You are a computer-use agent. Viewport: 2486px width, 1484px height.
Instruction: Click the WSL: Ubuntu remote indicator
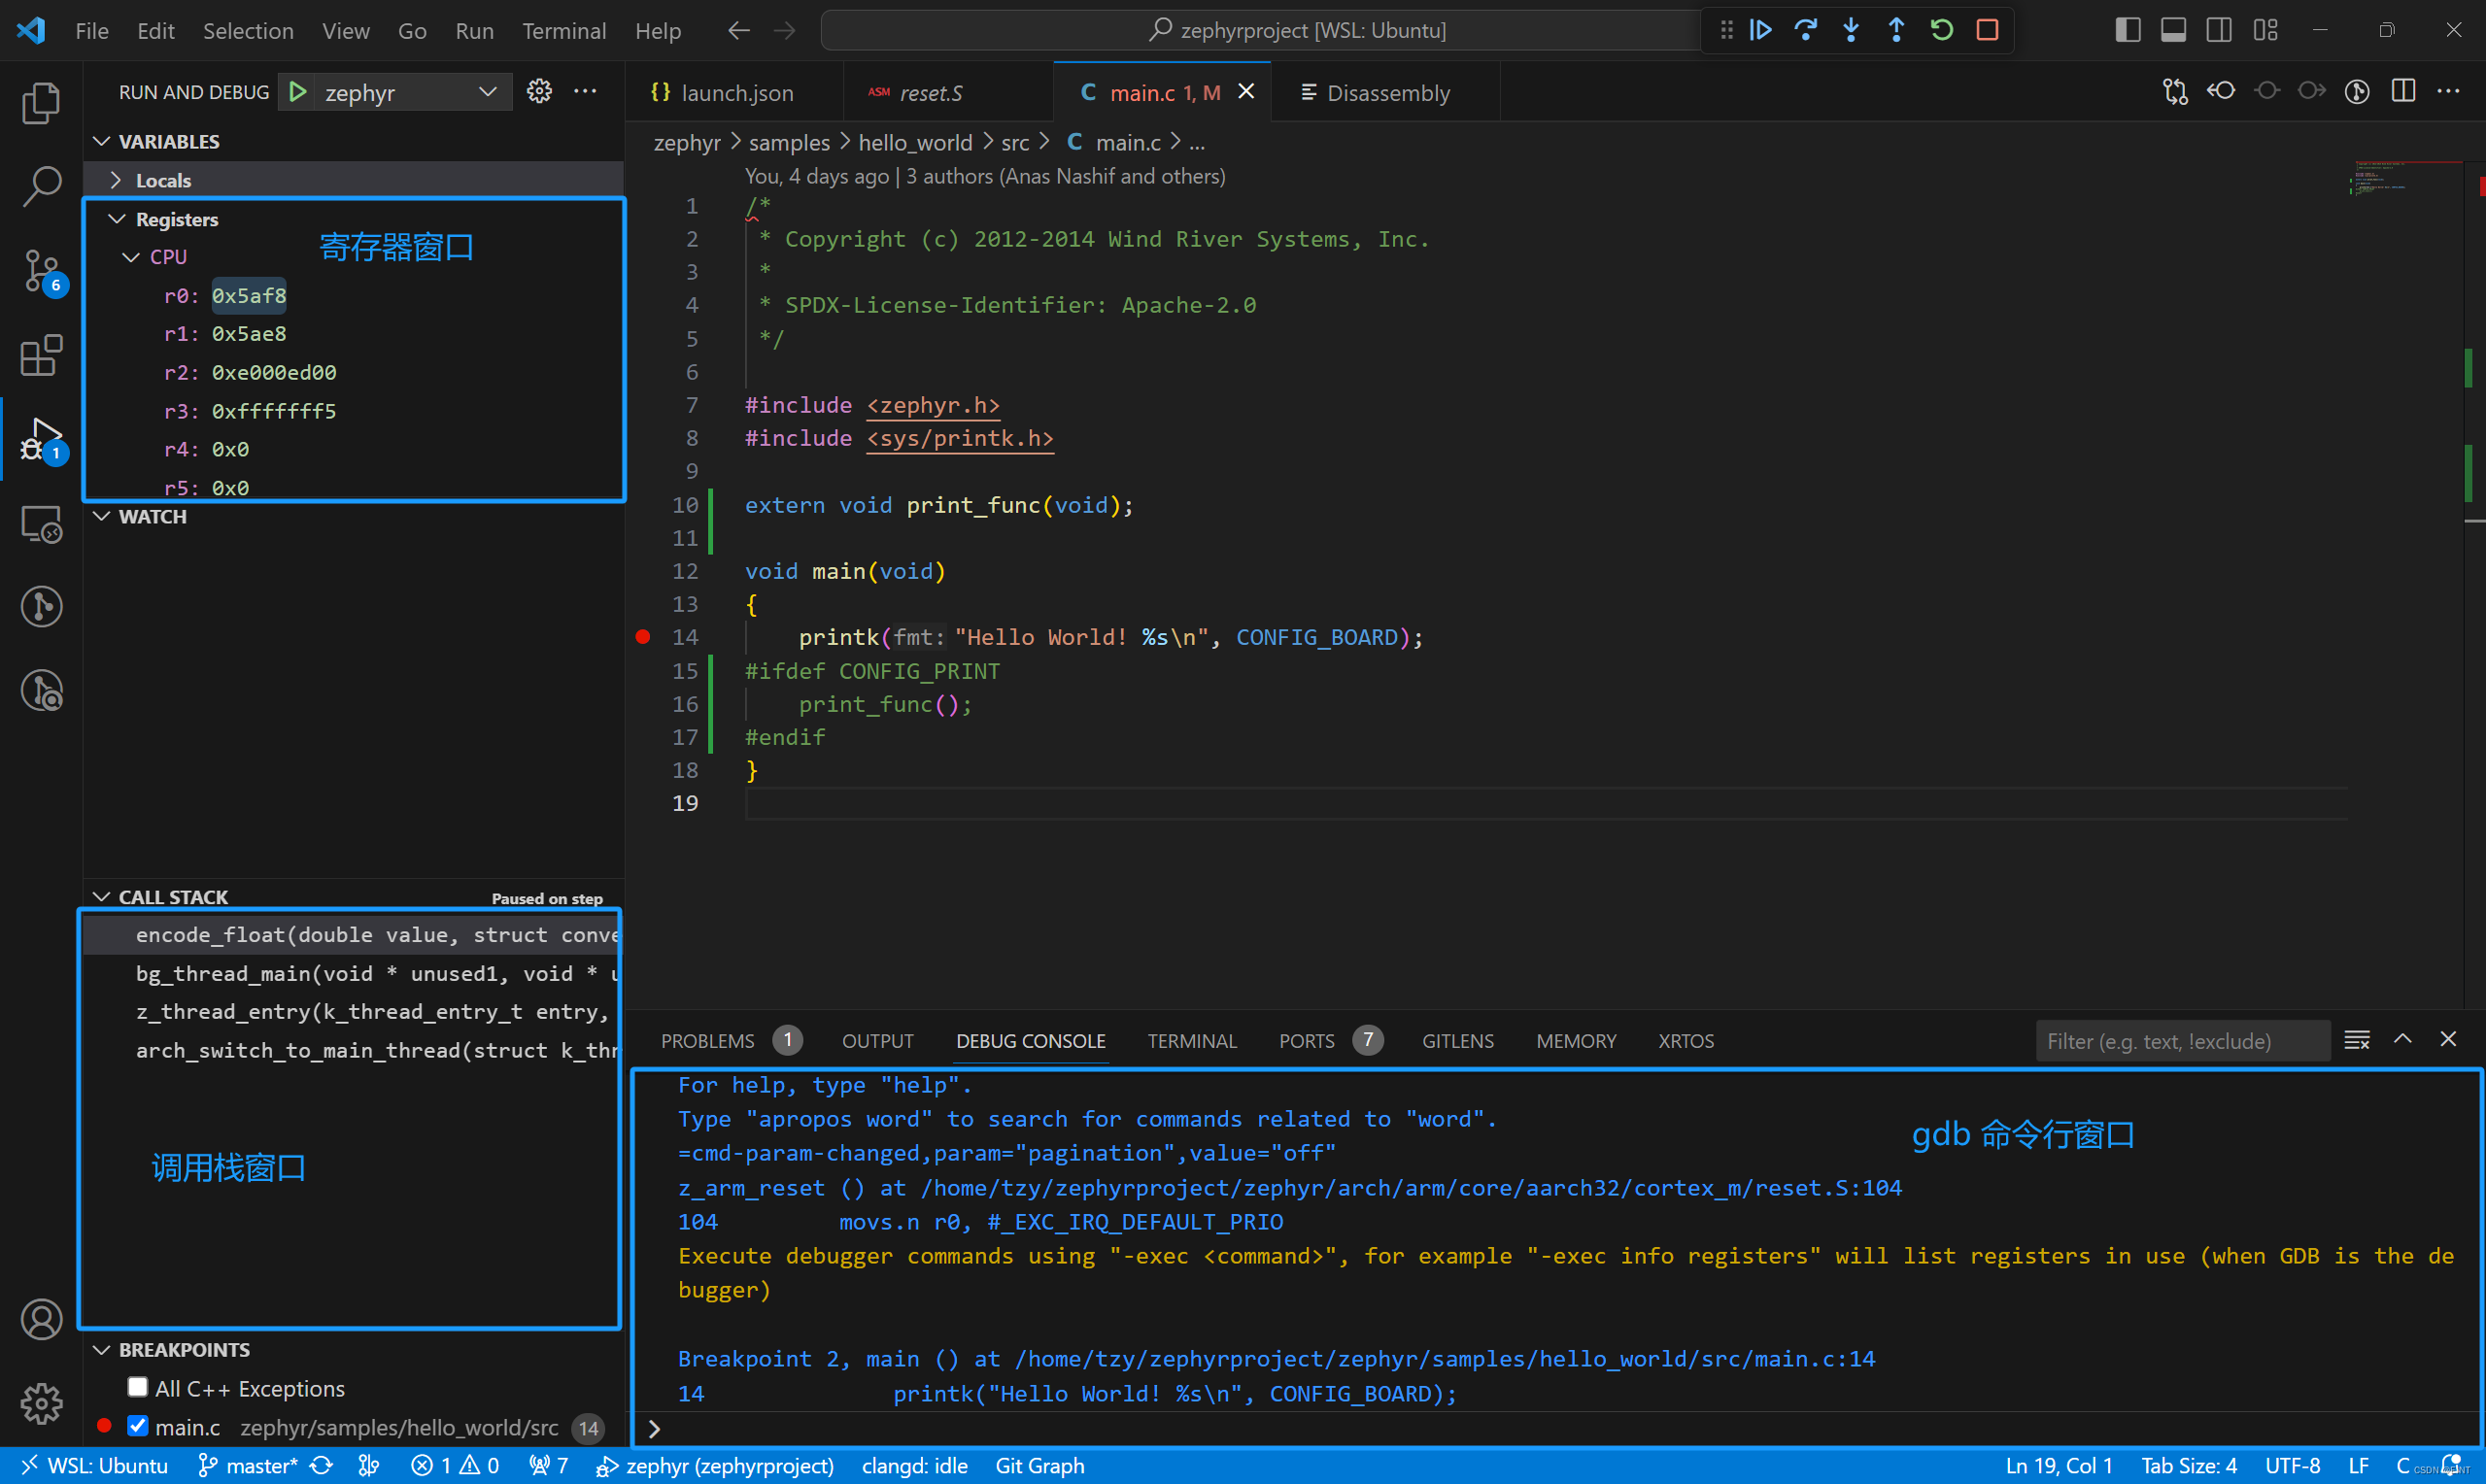click(x=94, y=1466)
